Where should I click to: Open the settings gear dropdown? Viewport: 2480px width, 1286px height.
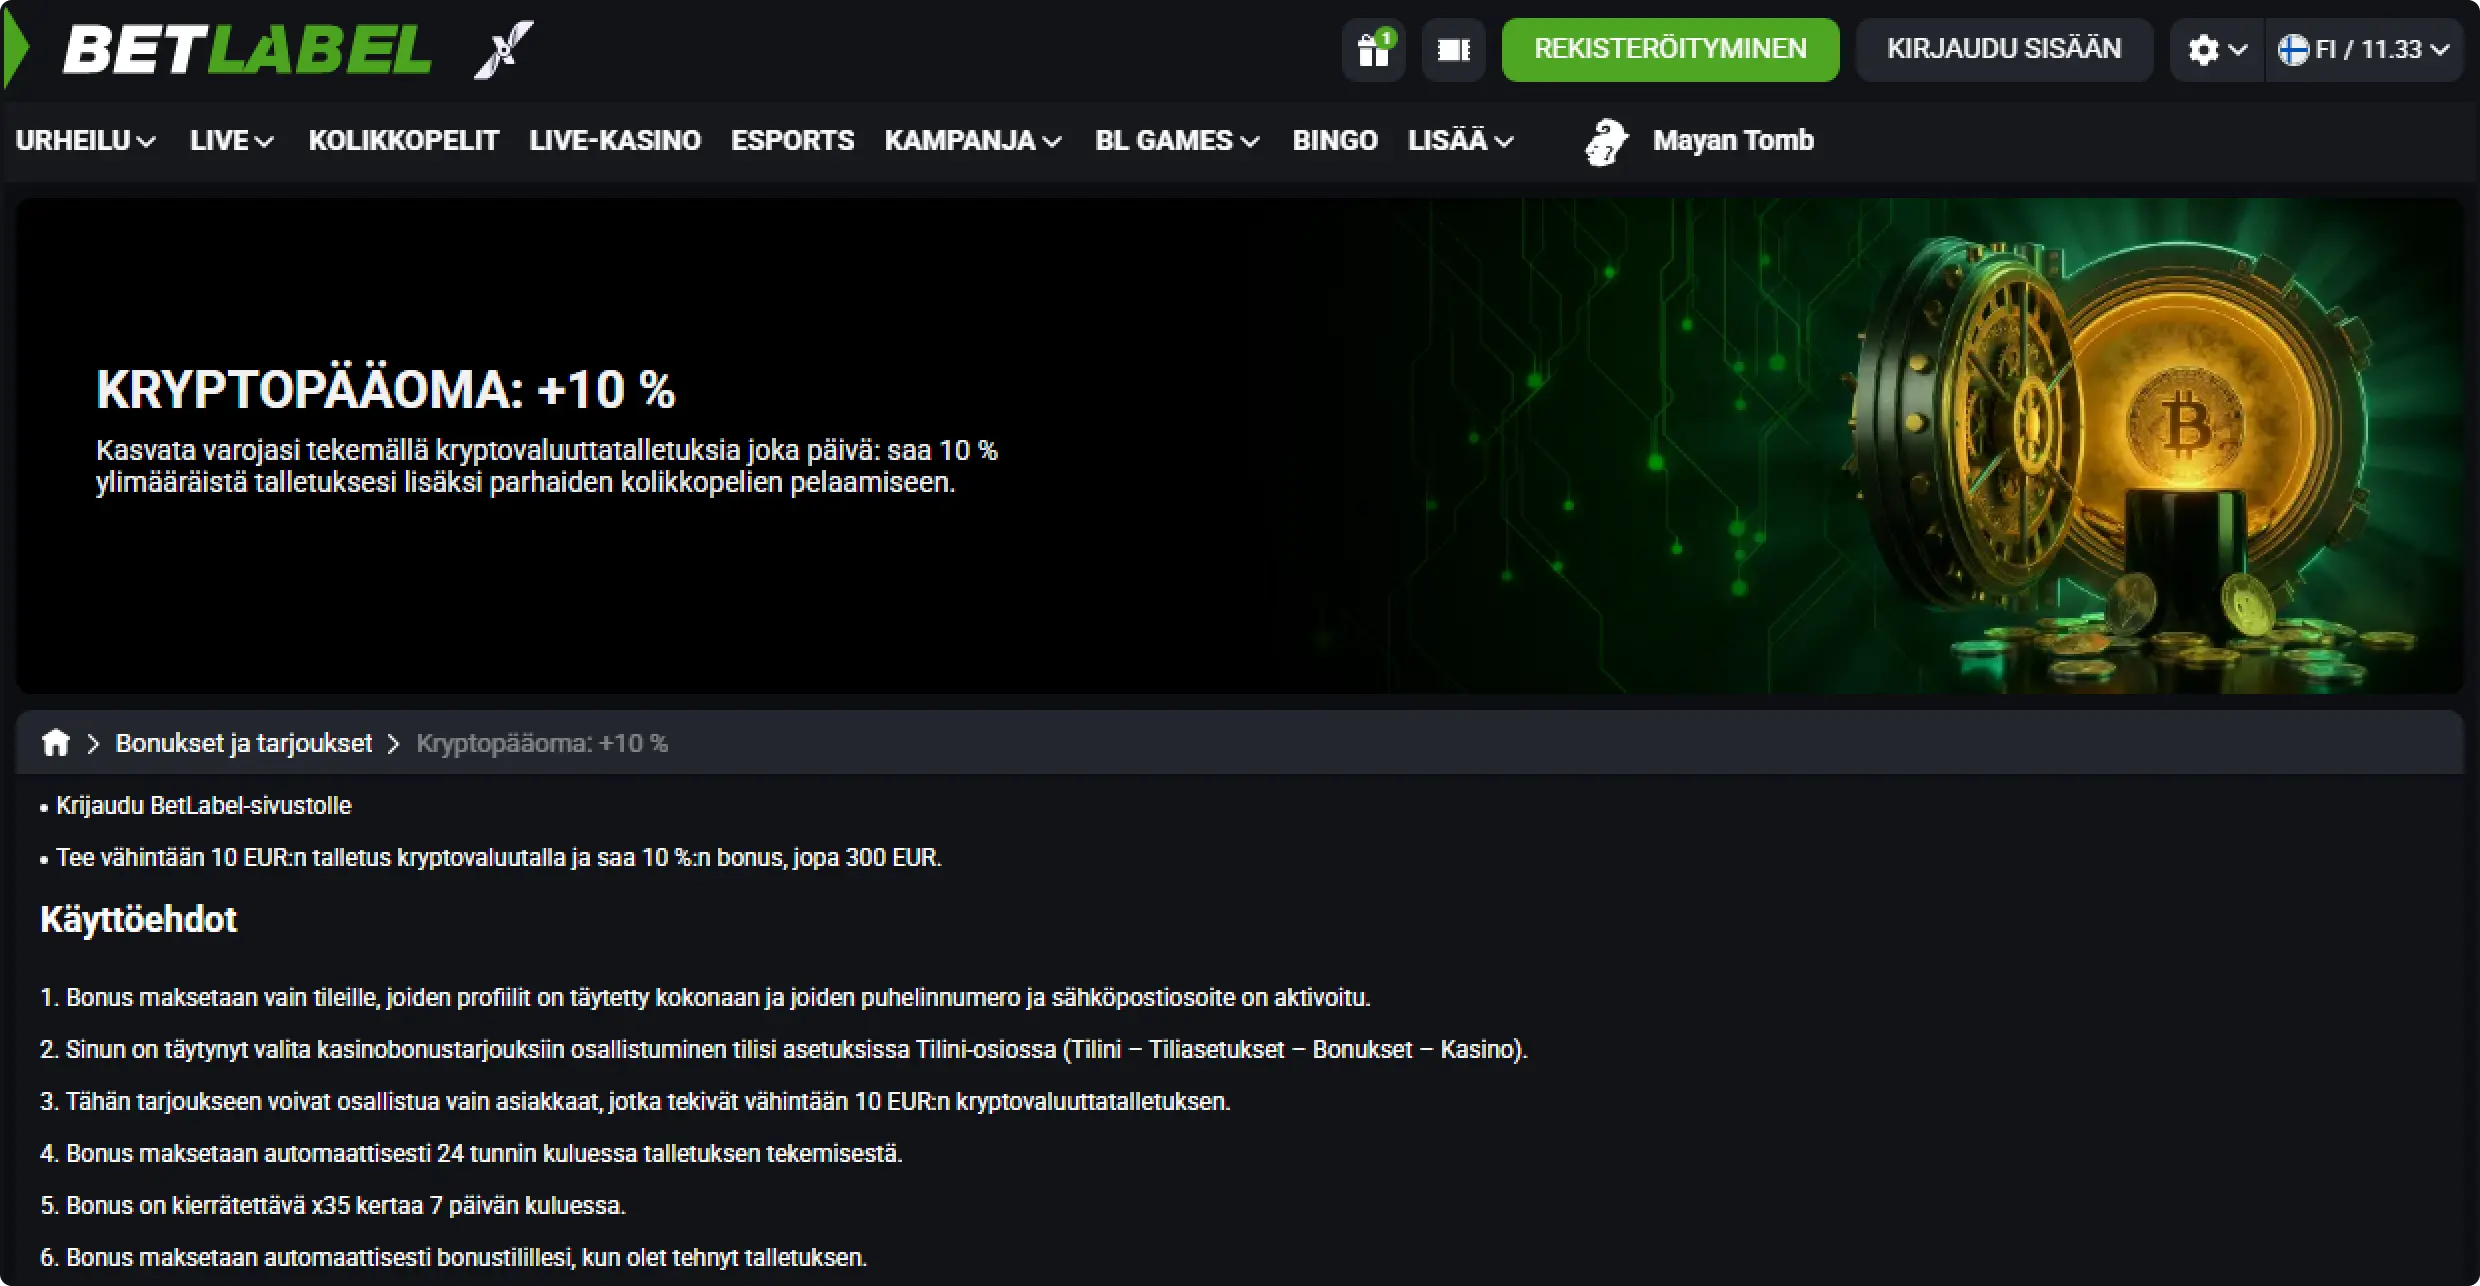click(2216, 49)
